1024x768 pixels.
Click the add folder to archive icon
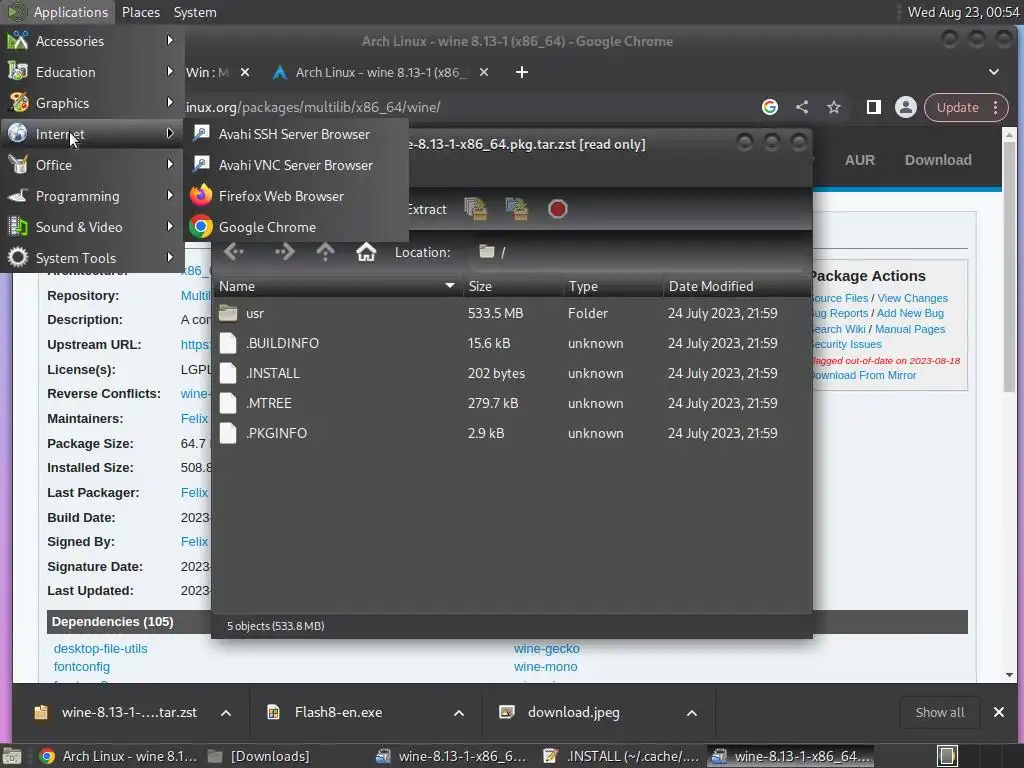517,209
